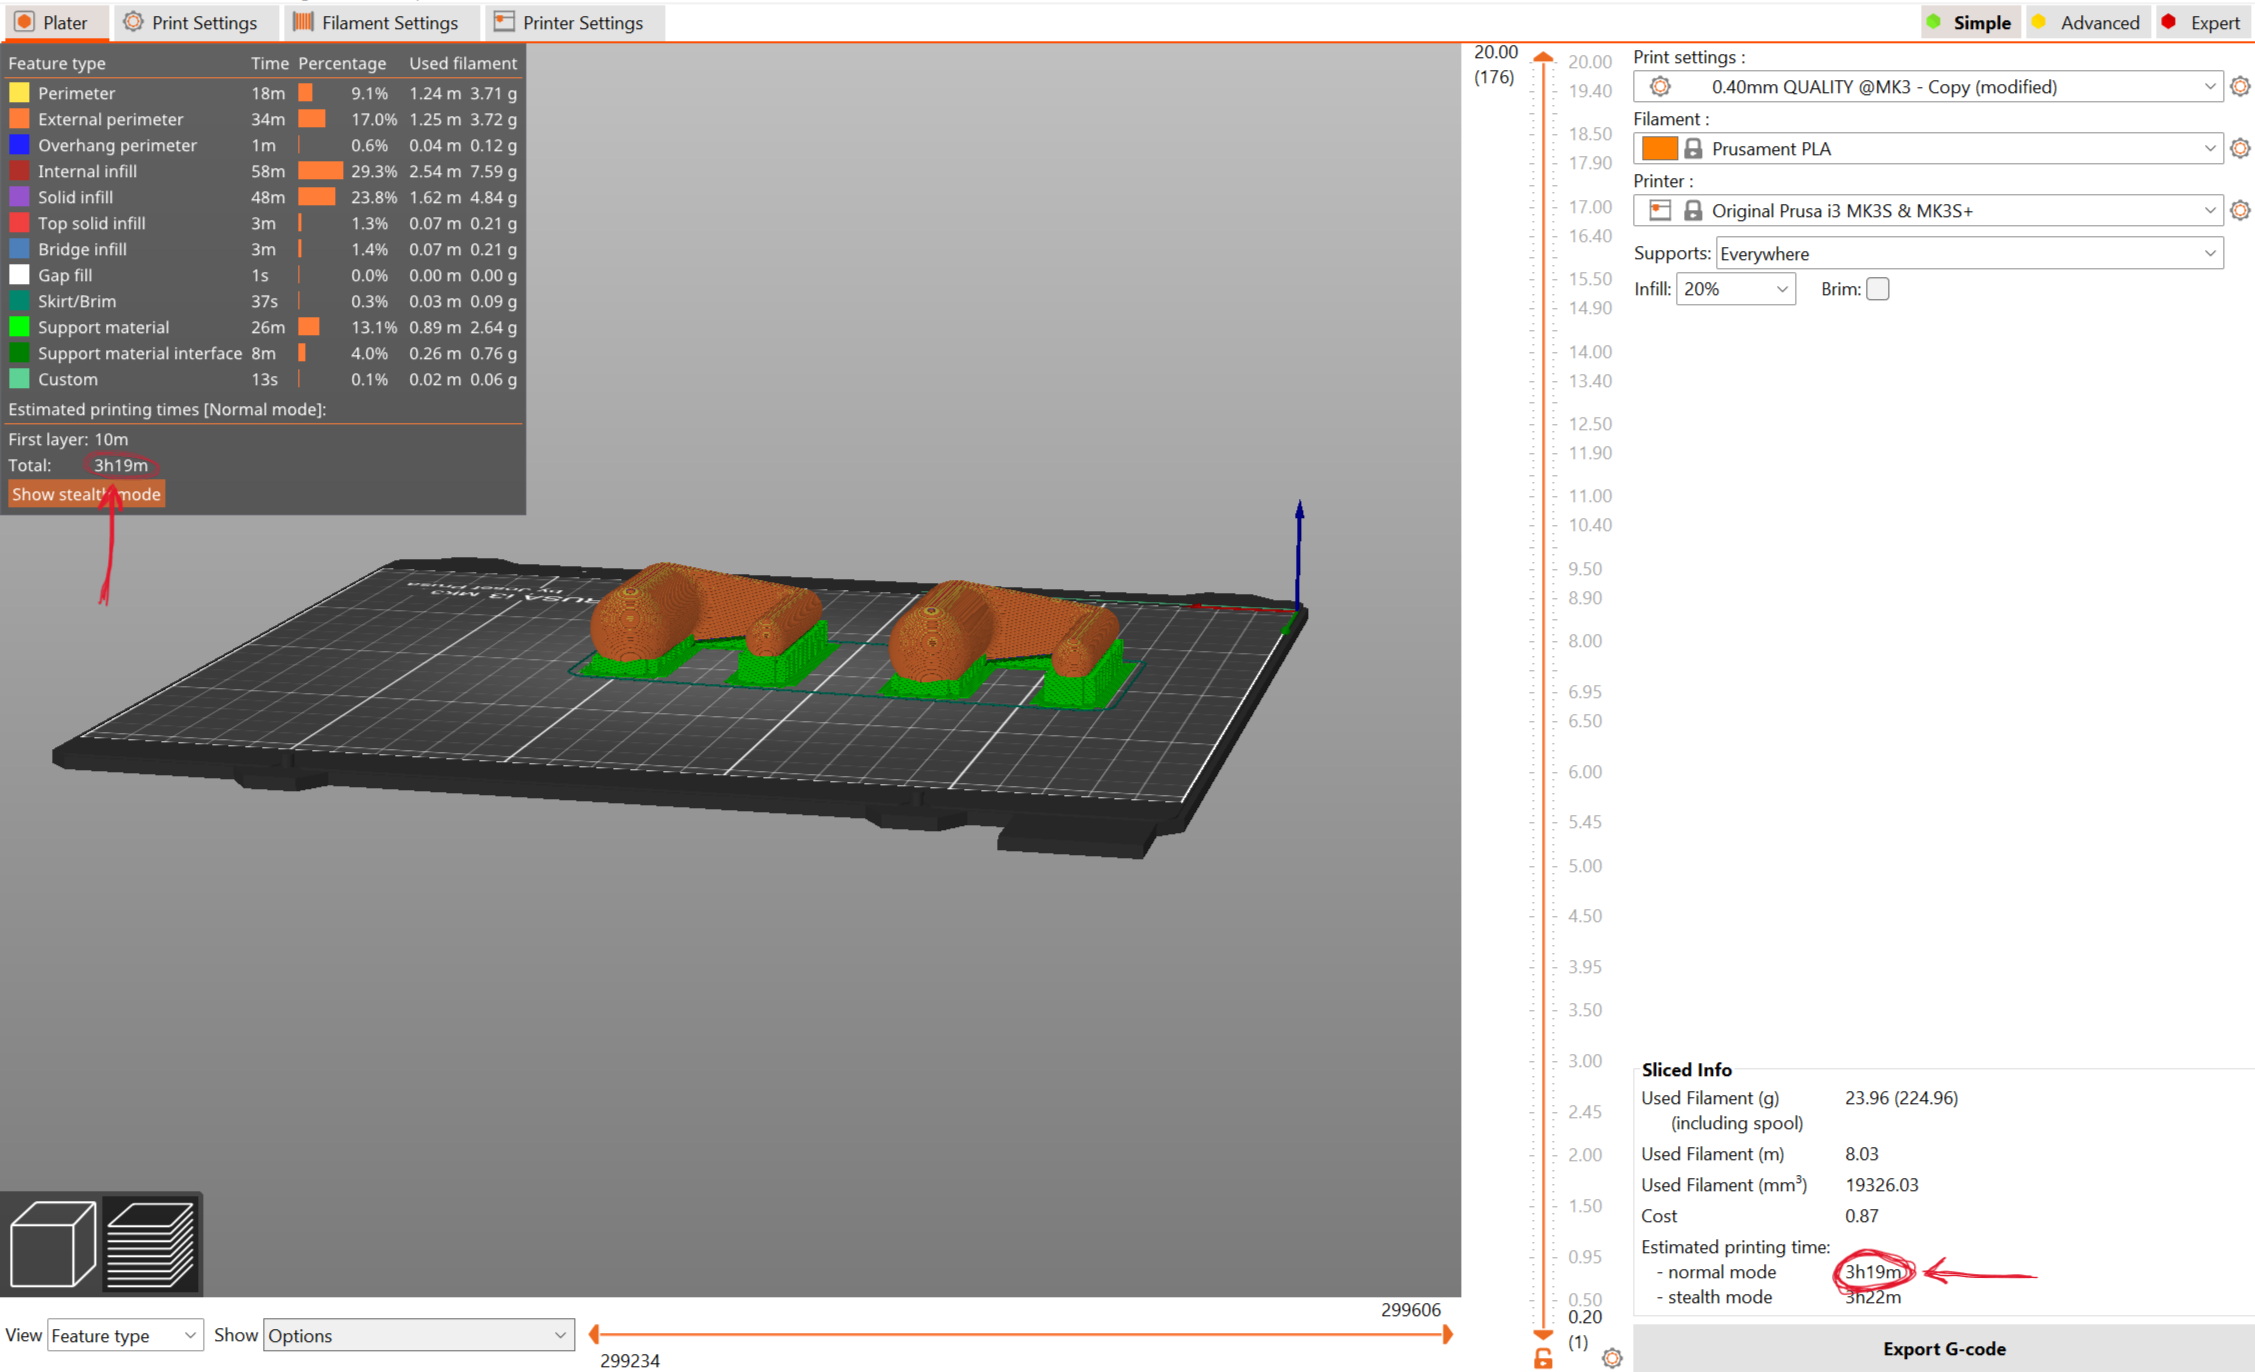Viewport: 2255px width, 1372px height.
Task: Click the orange Prusament PLA color swatch
Action: [x=1659, y=149]
